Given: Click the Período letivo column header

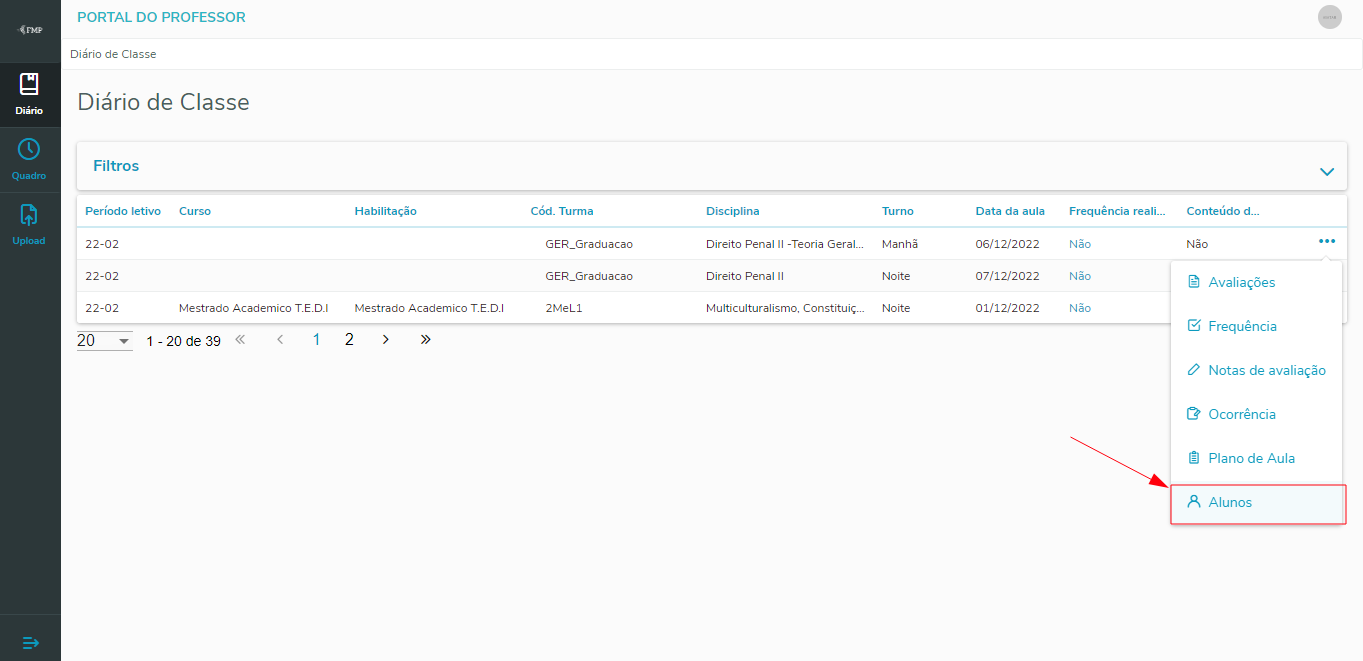Looking at the screenshot, I should pos(123,211).
